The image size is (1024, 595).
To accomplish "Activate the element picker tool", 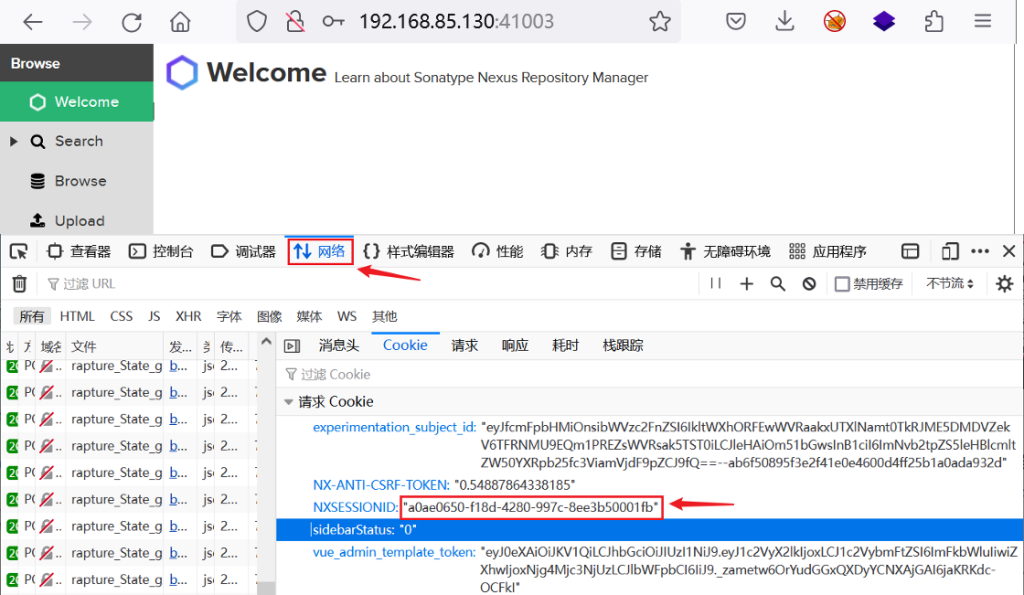I will click(19, 251).
